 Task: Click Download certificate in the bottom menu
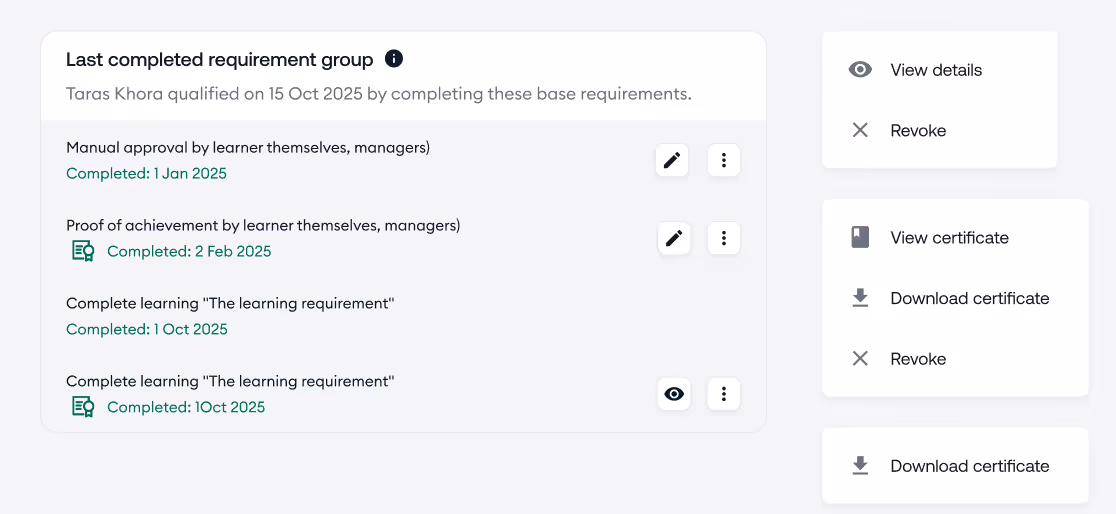pyautogui.click(x=969, y=466)
